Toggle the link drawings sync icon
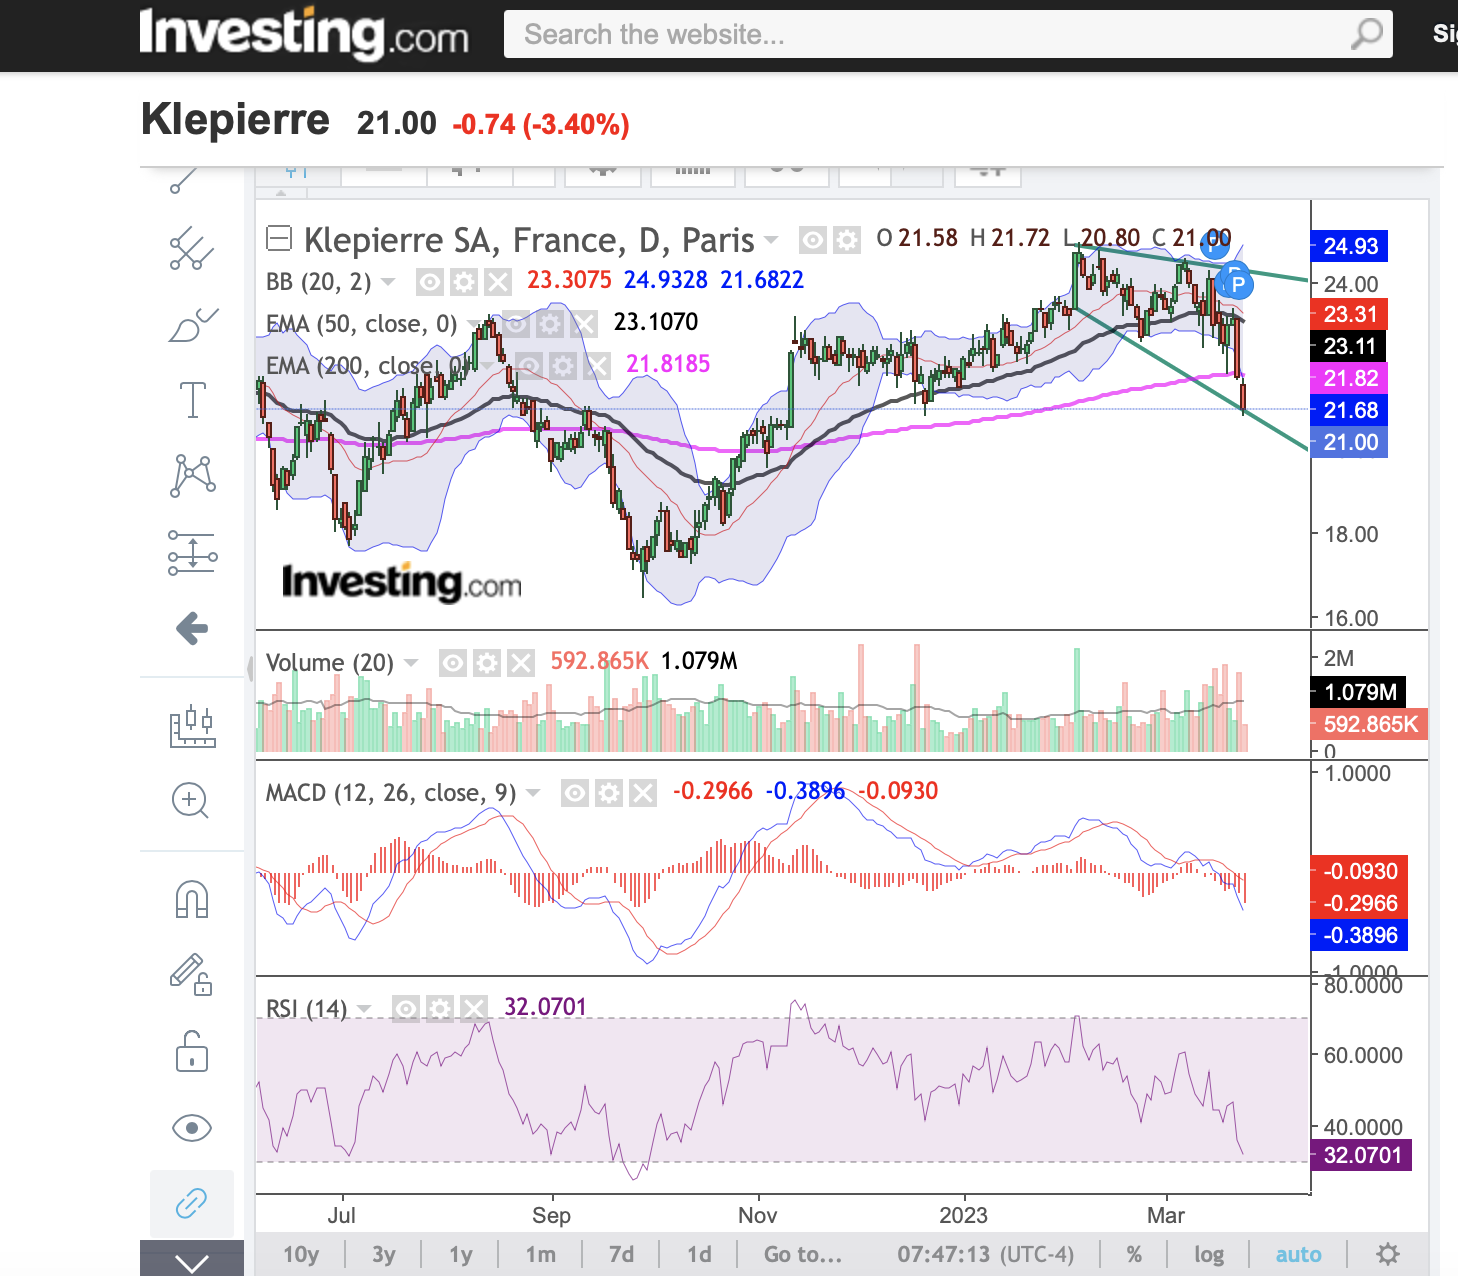Viewport: 1458px width, 1276px height. [192, 1203]
